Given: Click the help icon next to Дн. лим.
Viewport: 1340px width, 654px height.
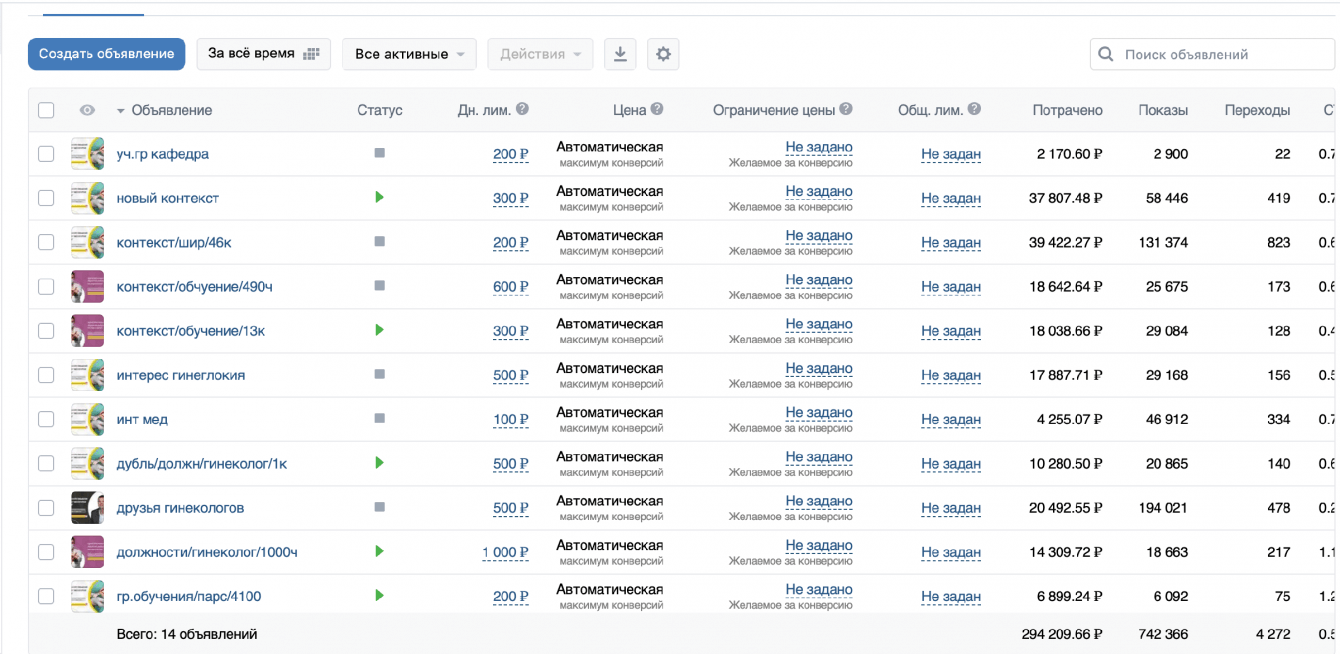Looking at the screenshot, I should pyautogui.click(x=522, y=110).
